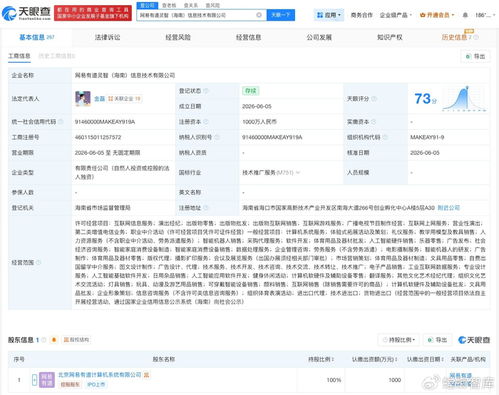Click help icon next to 经营范围
The height and width of the screenshot is (395, 499).
(38, 262)
